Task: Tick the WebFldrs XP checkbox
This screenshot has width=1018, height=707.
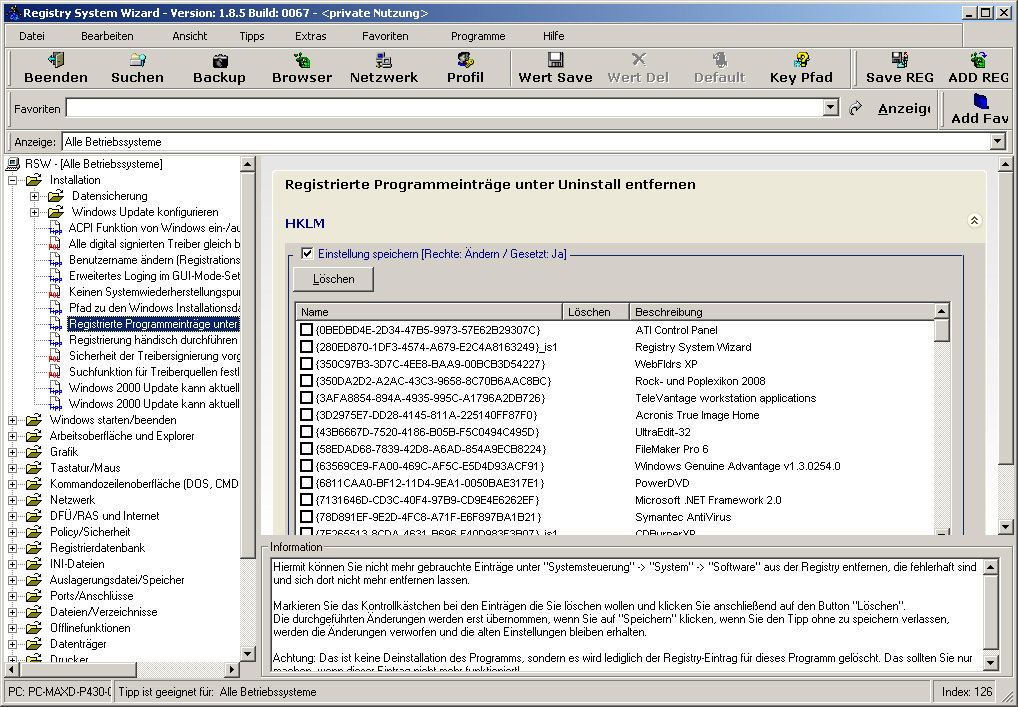Action: tap(306, 364)
